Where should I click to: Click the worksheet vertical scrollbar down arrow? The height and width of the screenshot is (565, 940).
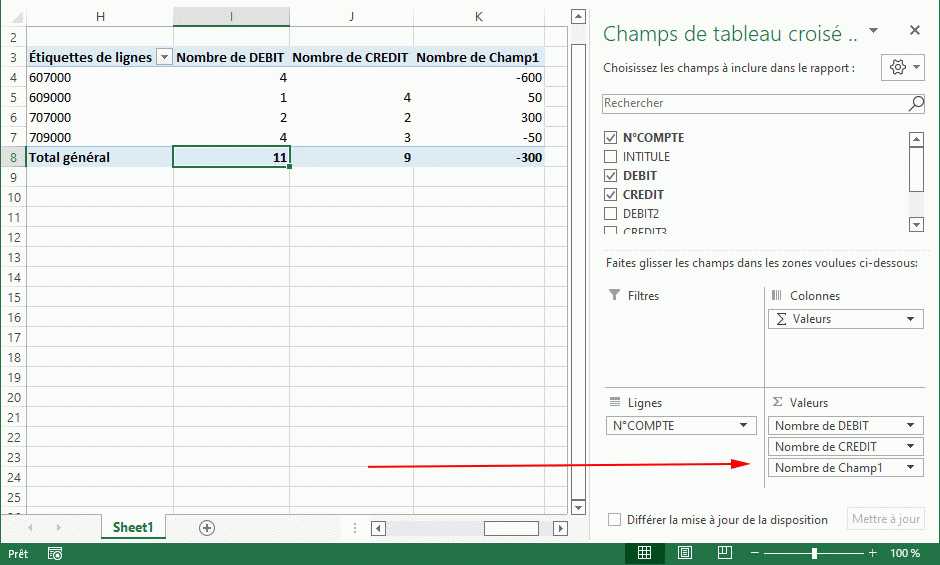[x=578, y=507]
